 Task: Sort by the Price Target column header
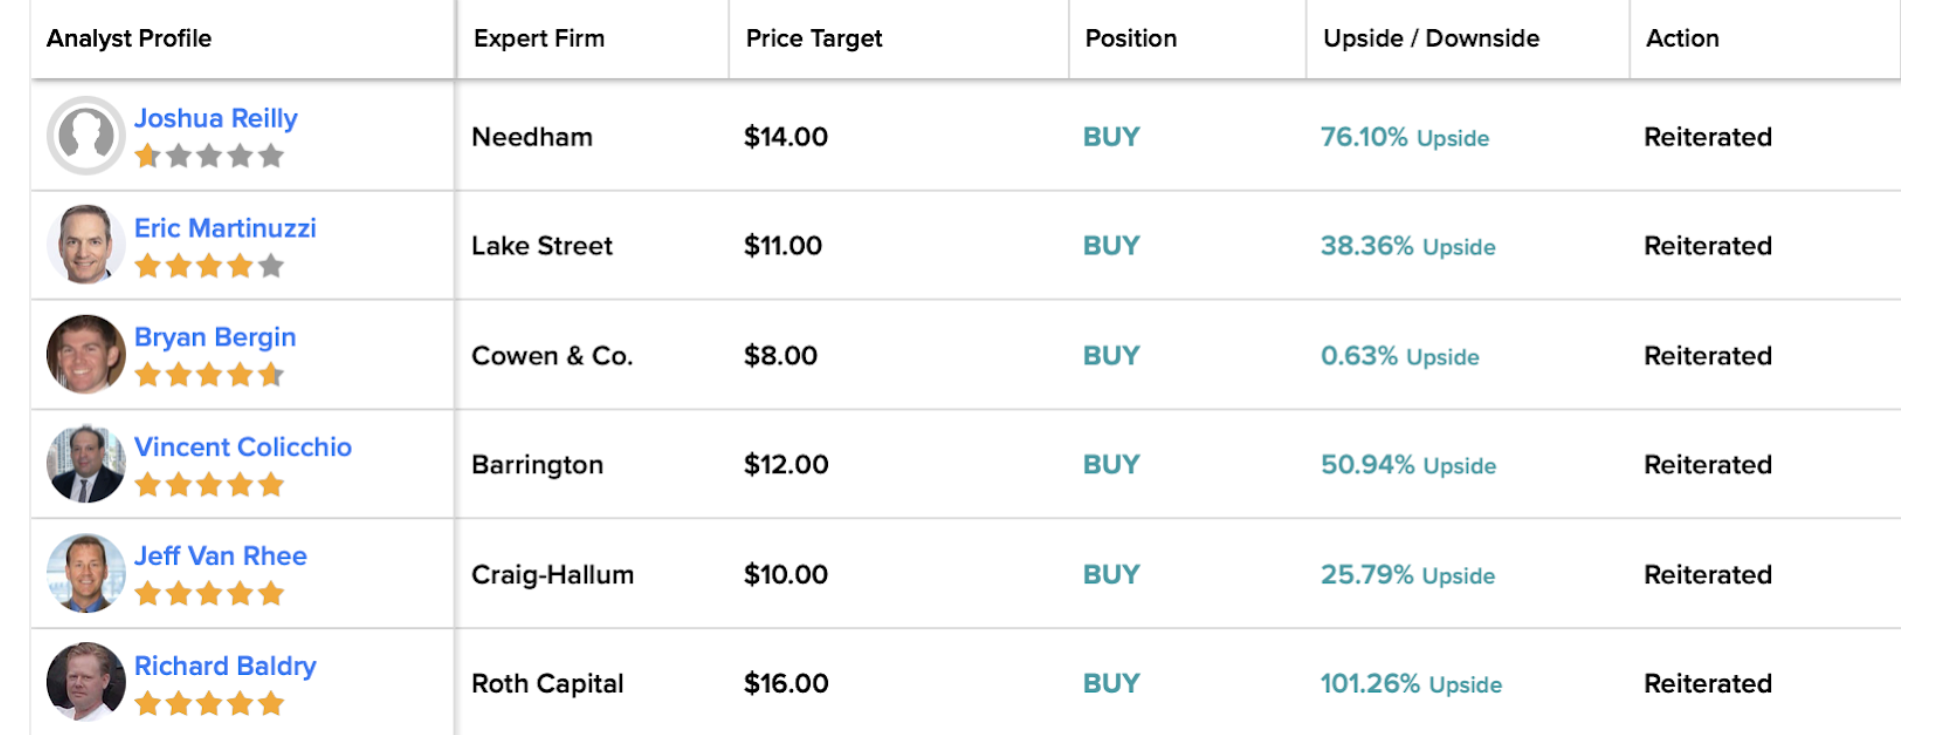pyautogui.click(x=814, y=39)
